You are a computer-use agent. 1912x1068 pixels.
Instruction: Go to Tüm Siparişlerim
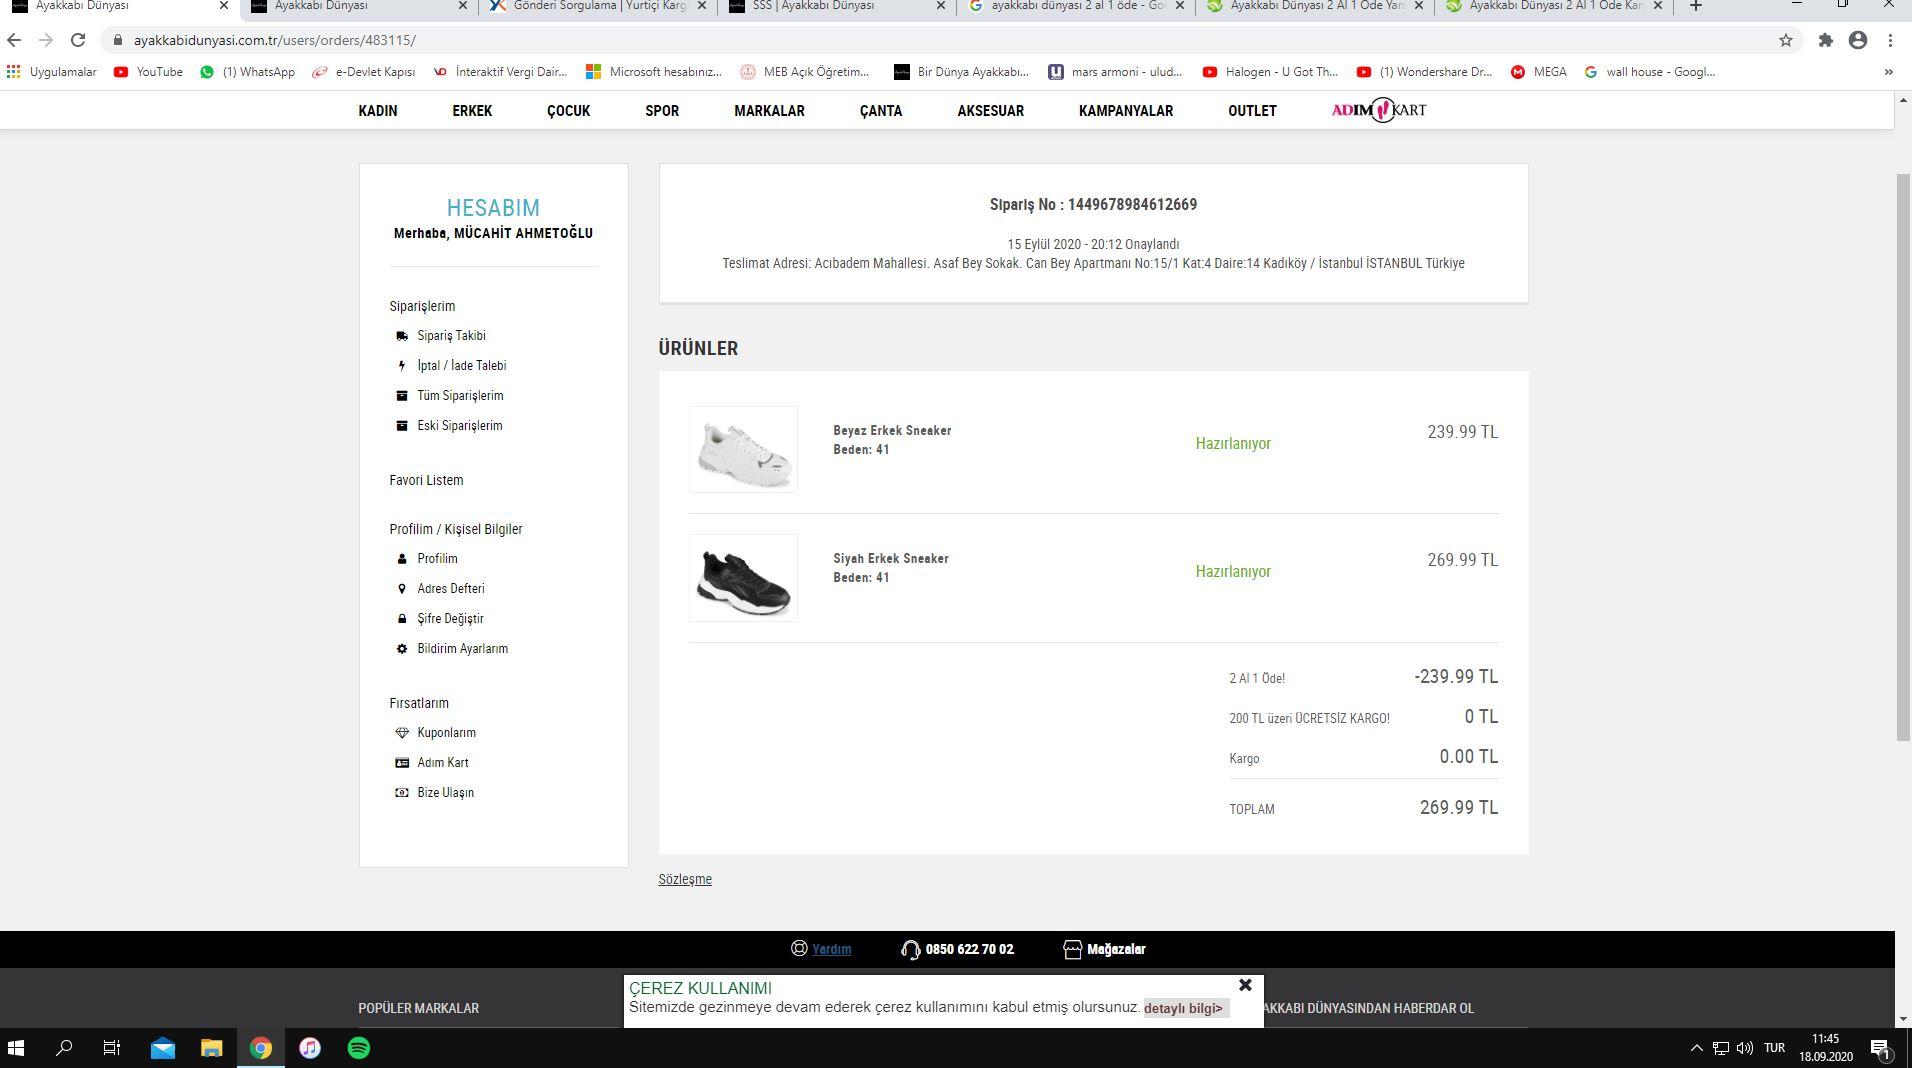(x=460, y=396)
